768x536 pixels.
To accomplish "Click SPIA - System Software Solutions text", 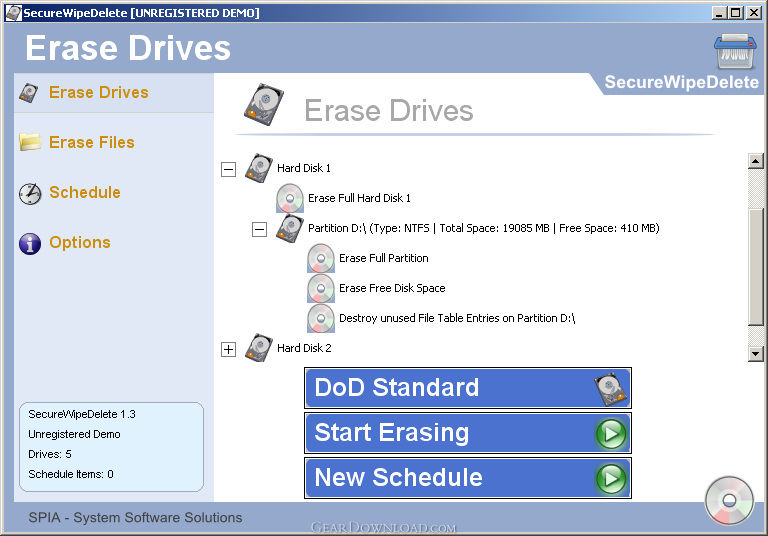I will point(135,517).
